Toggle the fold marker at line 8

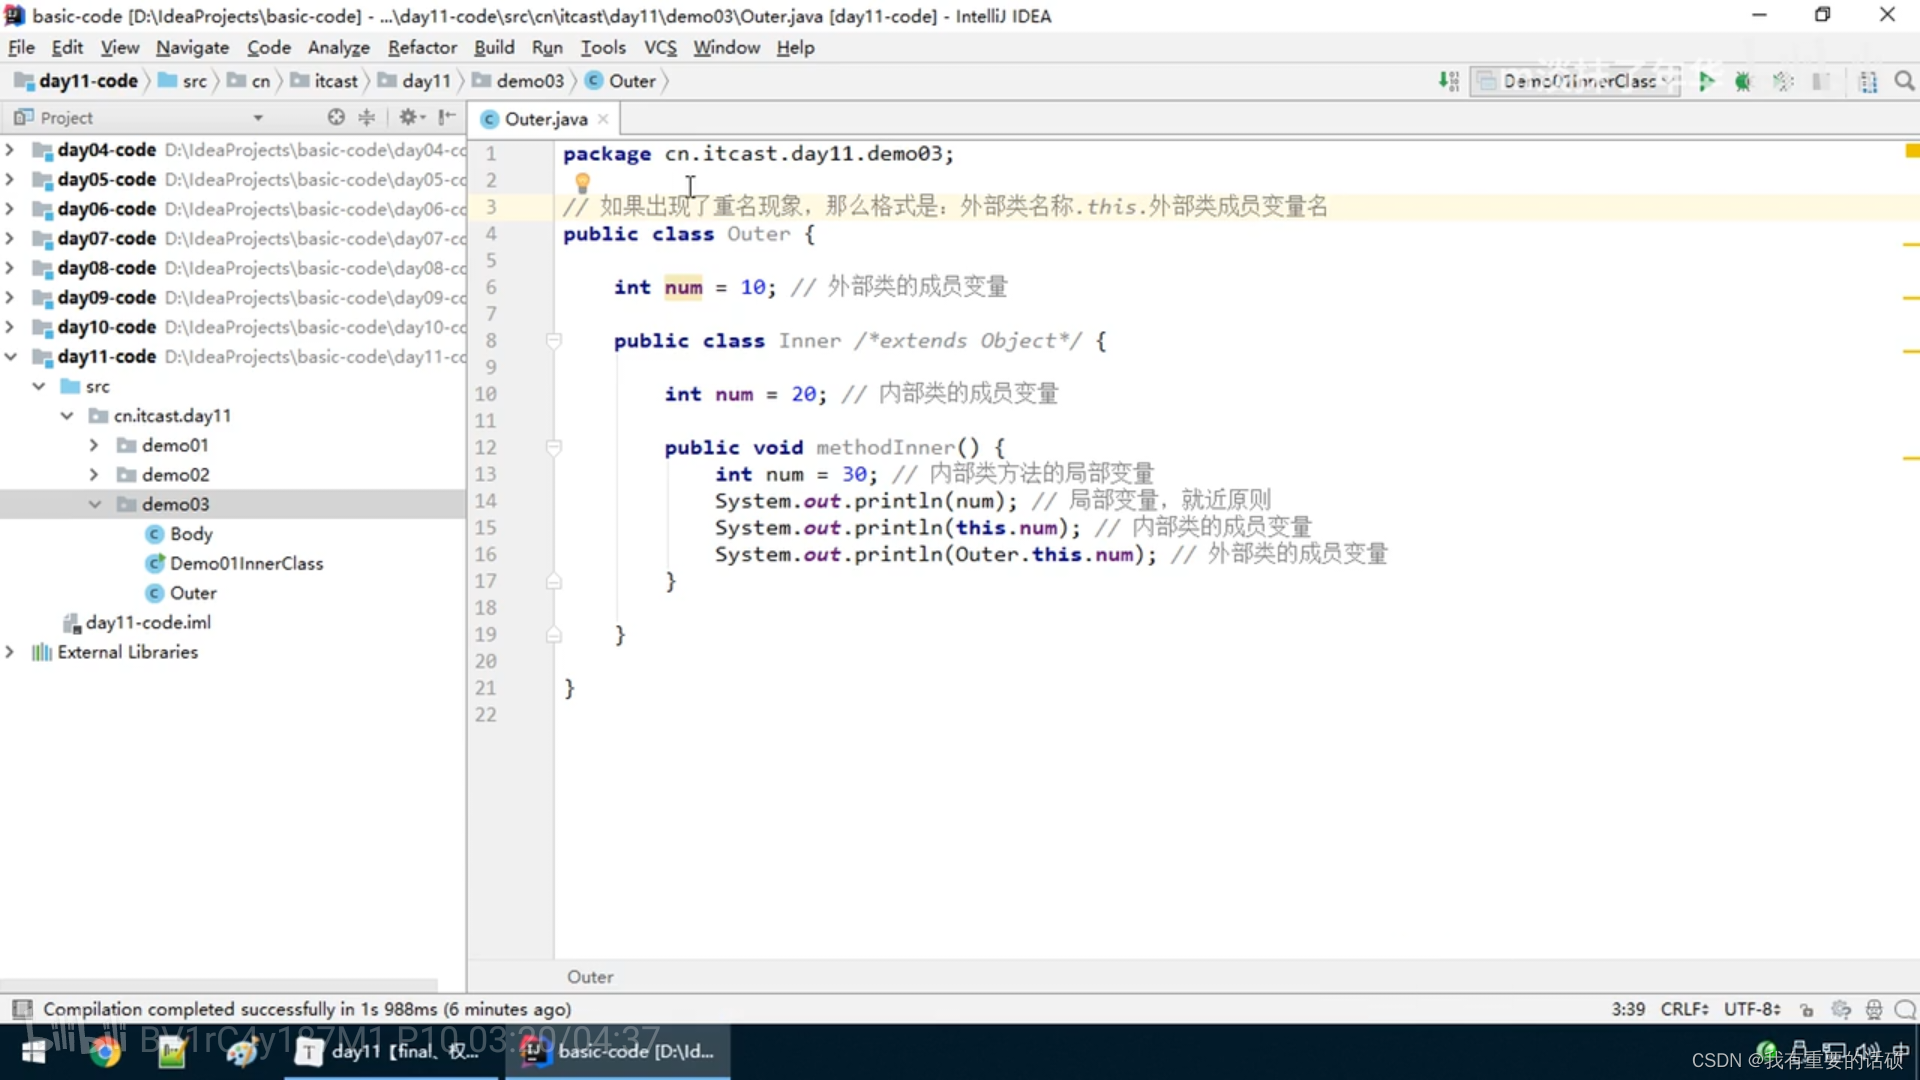click(553, 341)
